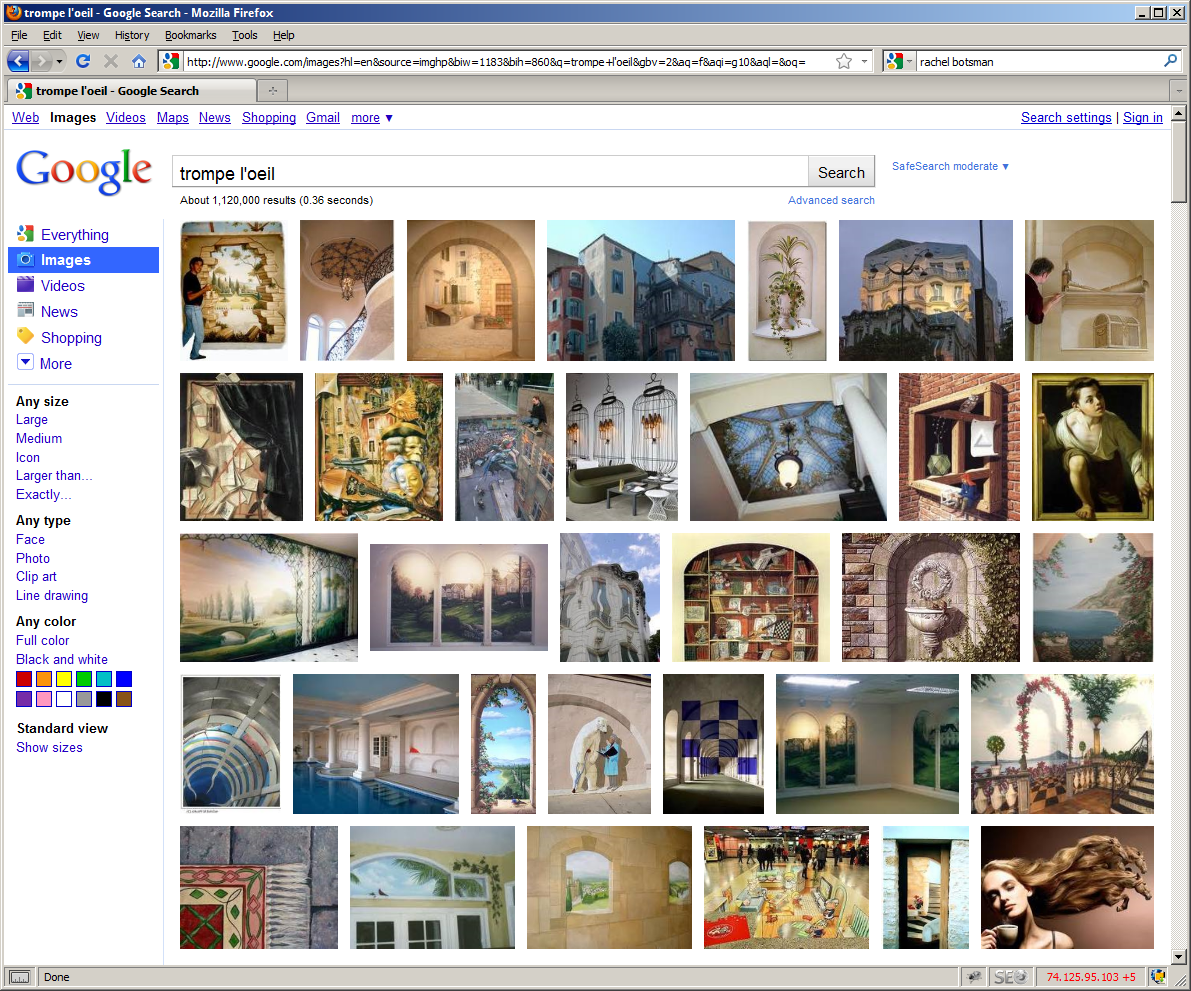
Task: Click the Google search input field
Action: click(490, 172)
